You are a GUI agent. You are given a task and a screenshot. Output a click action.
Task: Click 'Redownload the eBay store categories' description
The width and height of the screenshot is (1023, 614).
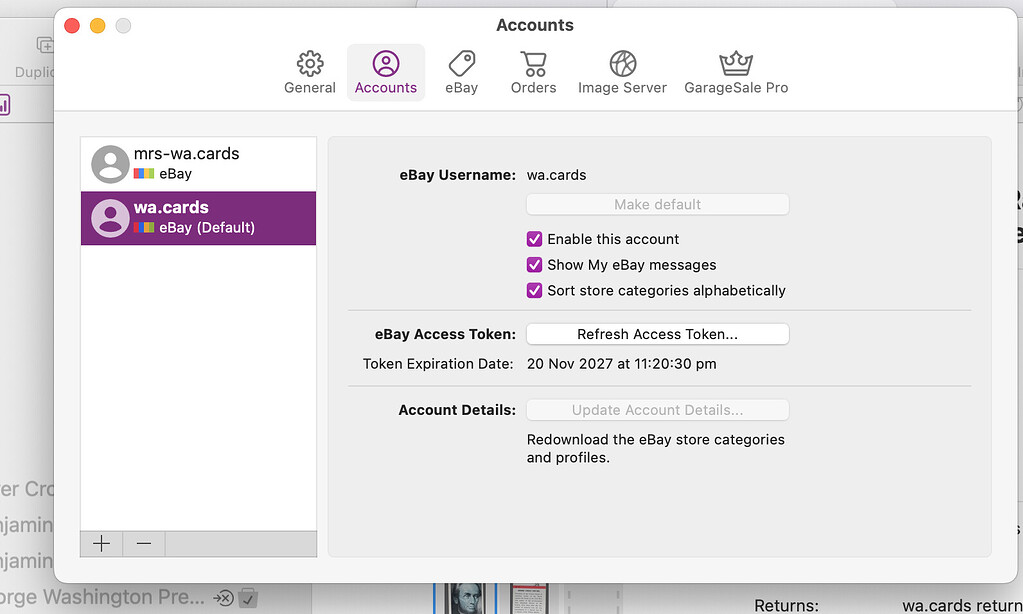coord(656,448)
